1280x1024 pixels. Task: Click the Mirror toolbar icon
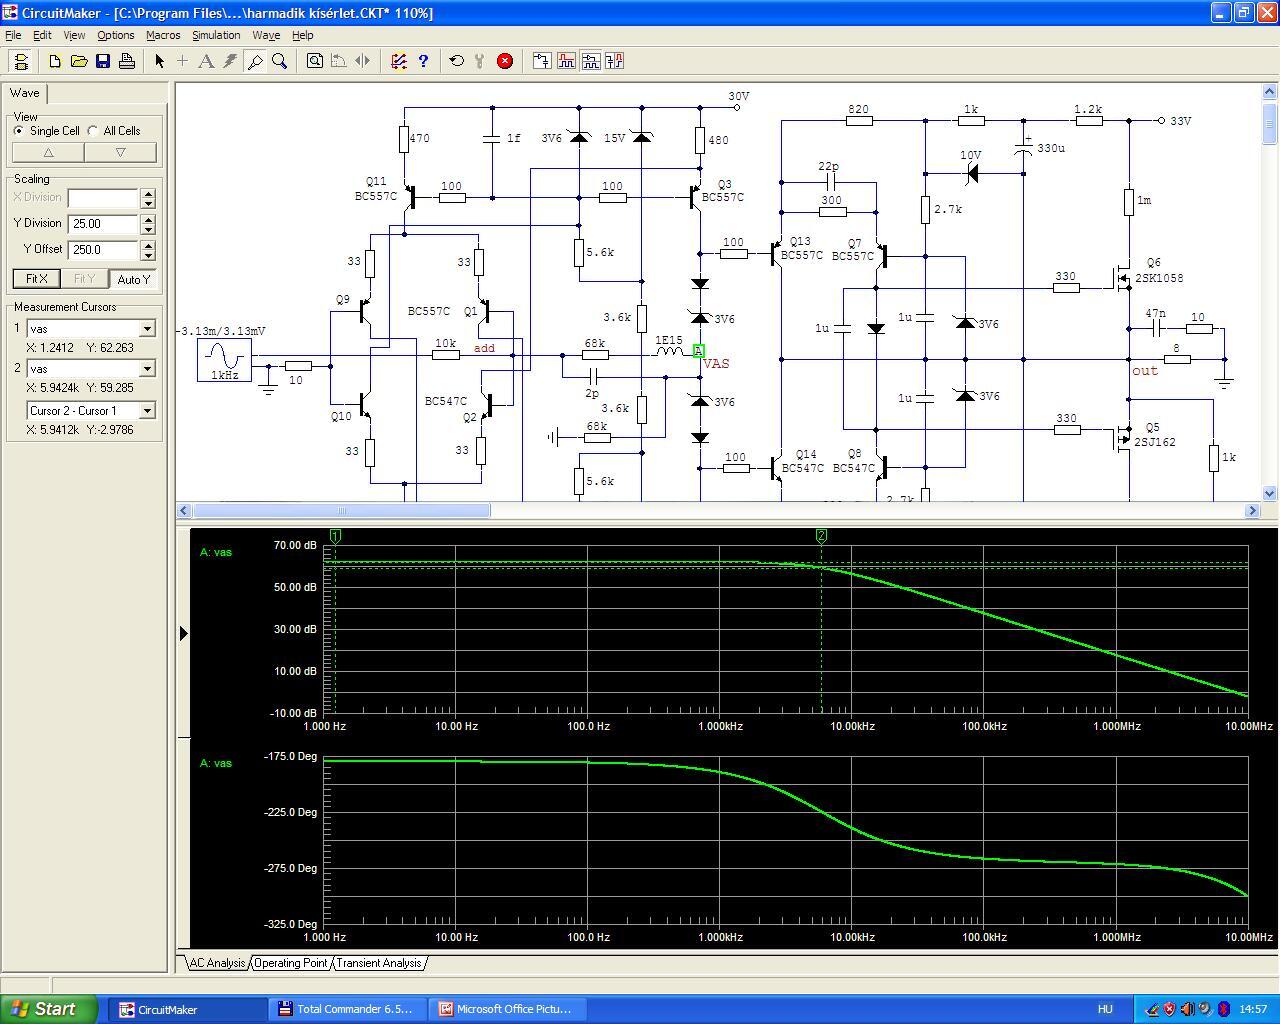[363, 61]
